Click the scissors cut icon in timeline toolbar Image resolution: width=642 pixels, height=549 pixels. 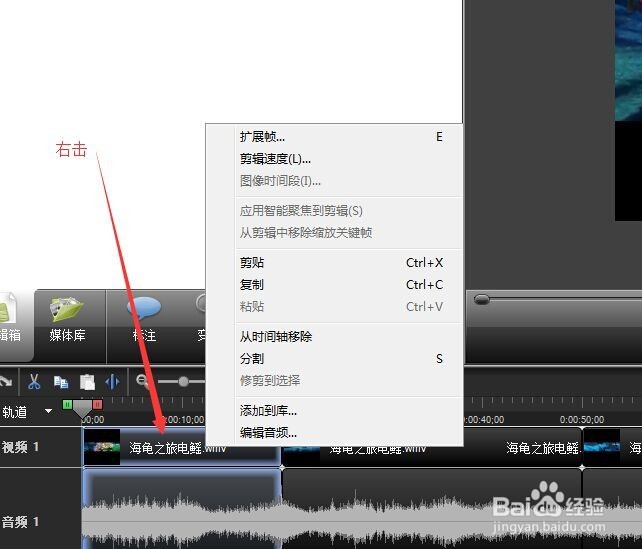(34, 382)
